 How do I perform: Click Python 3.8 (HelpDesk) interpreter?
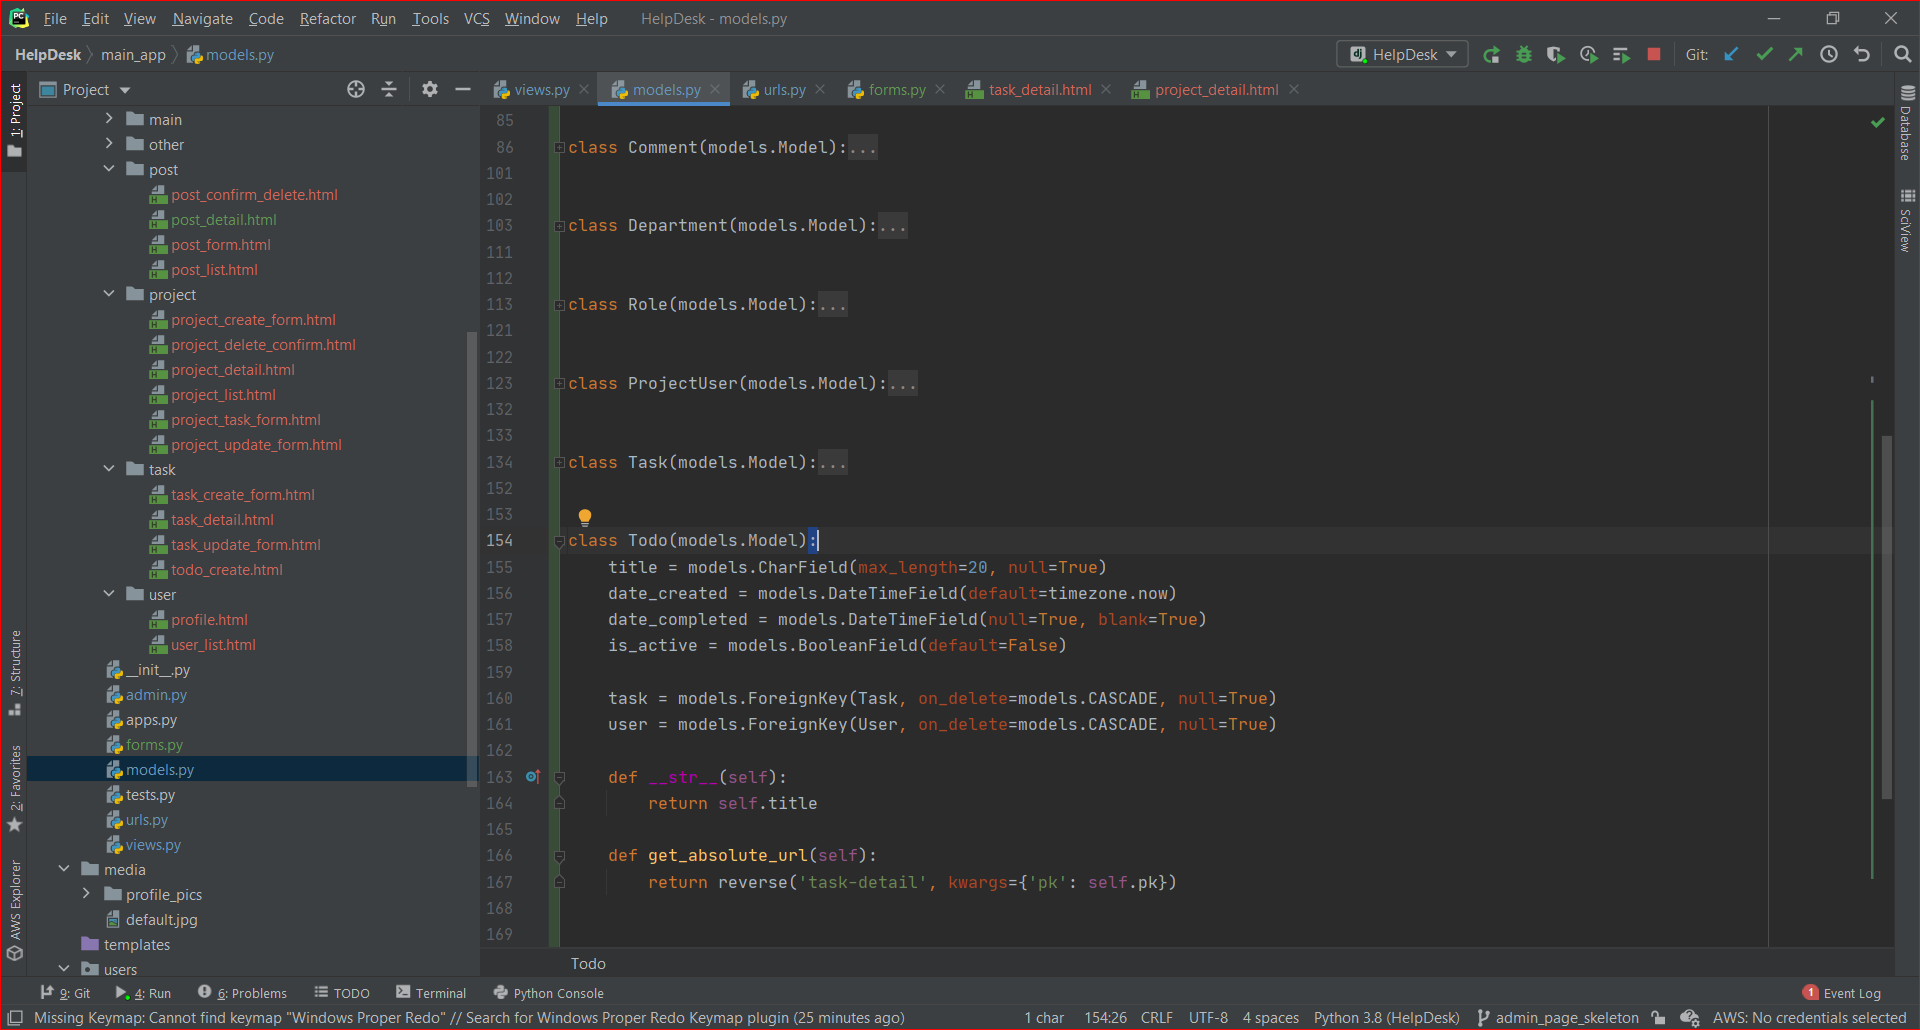click(x=1387, y=1018)
